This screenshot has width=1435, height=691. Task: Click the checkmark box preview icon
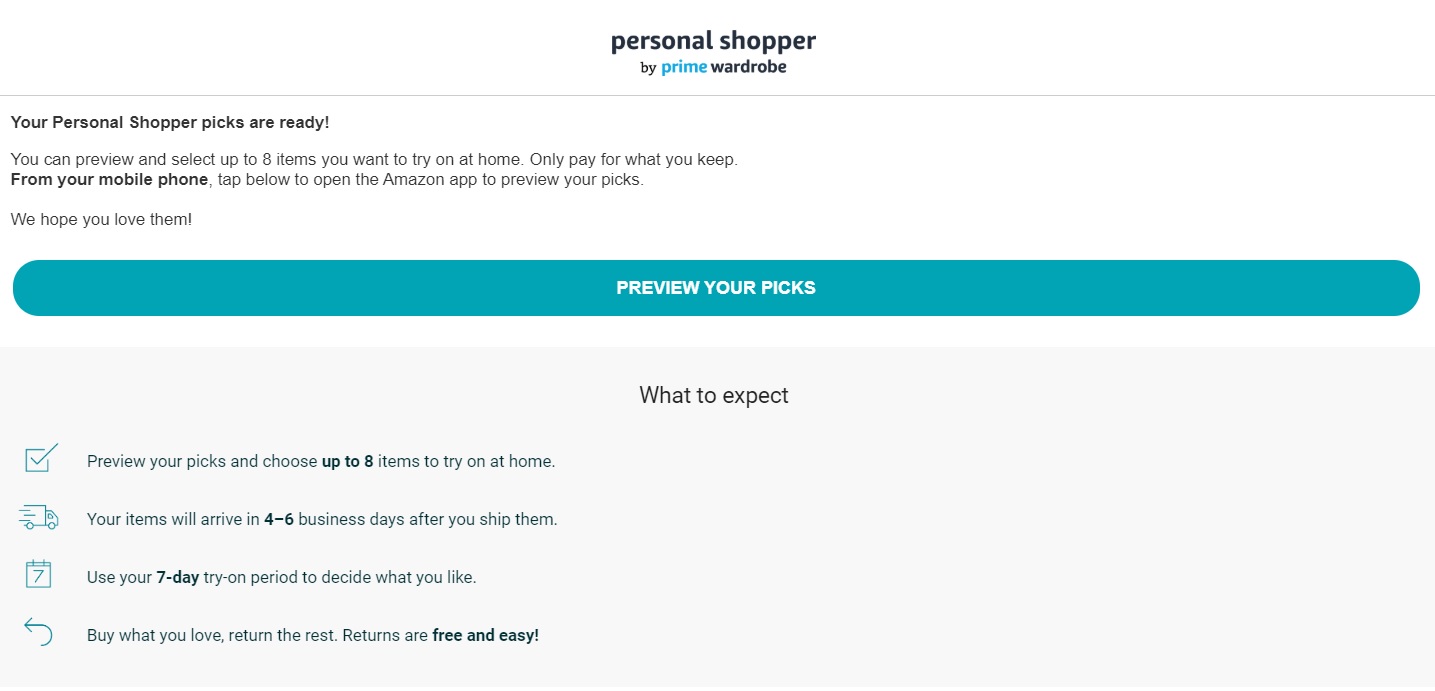(x=41, y=458)
